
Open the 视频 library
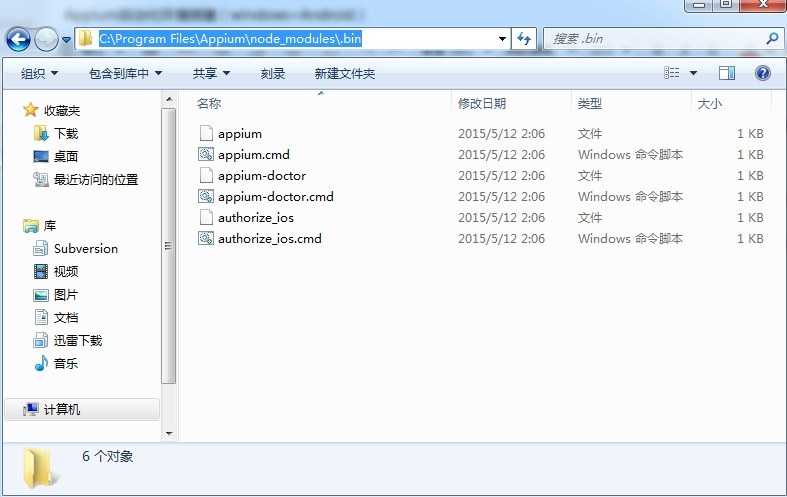66,272
